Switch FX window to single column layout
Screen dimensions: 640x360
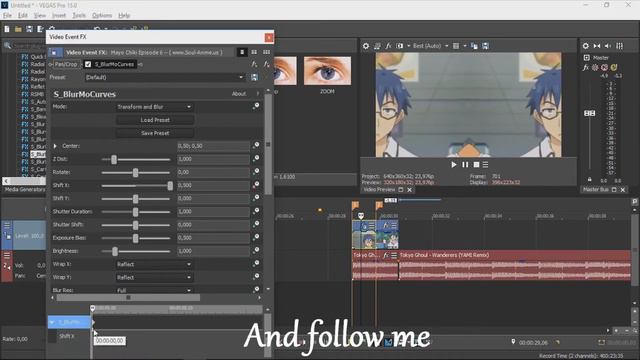click(x=242, y=52)
